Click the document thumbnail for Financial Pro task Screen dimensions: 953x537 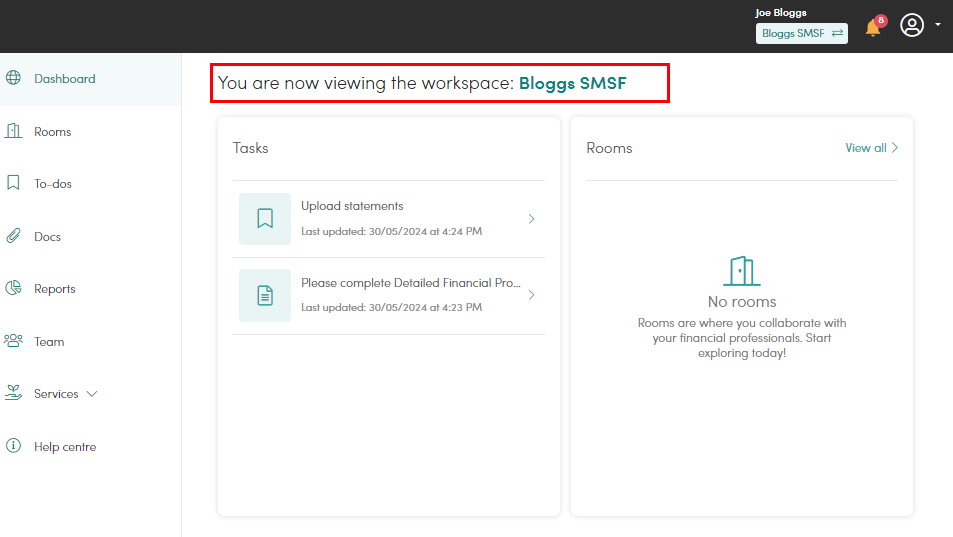click(x=265, y=295)
